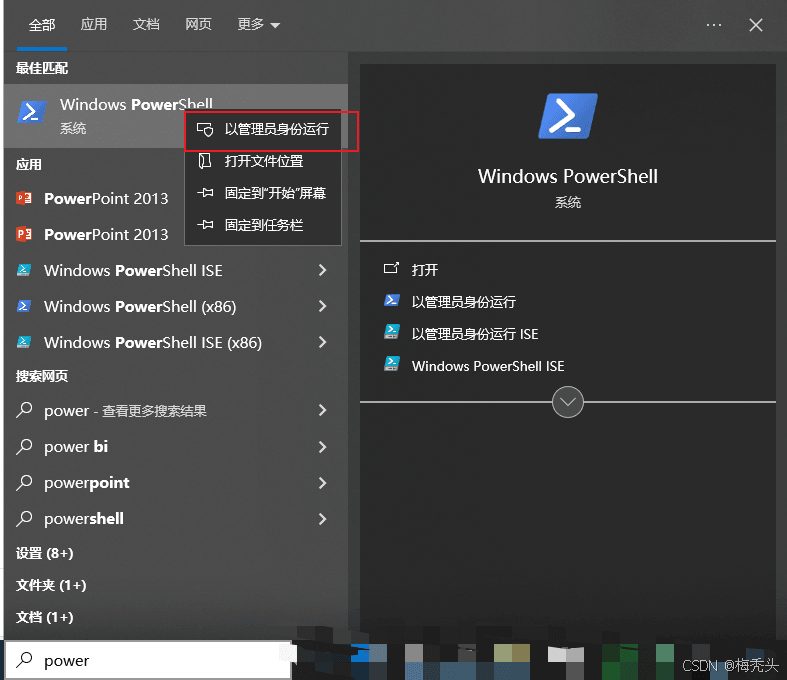The width and height of the screenshot is (787, 680).
Task: Click the pin icon next to 固定到"开始"屏幕
Action: coord(205,193)
